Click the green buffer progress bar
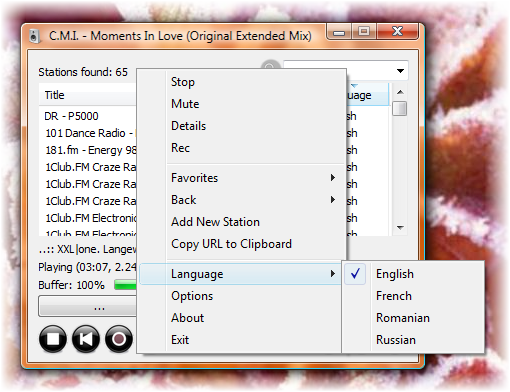The height and width of the screenshot is (392, 510). (x=125, y=285)
